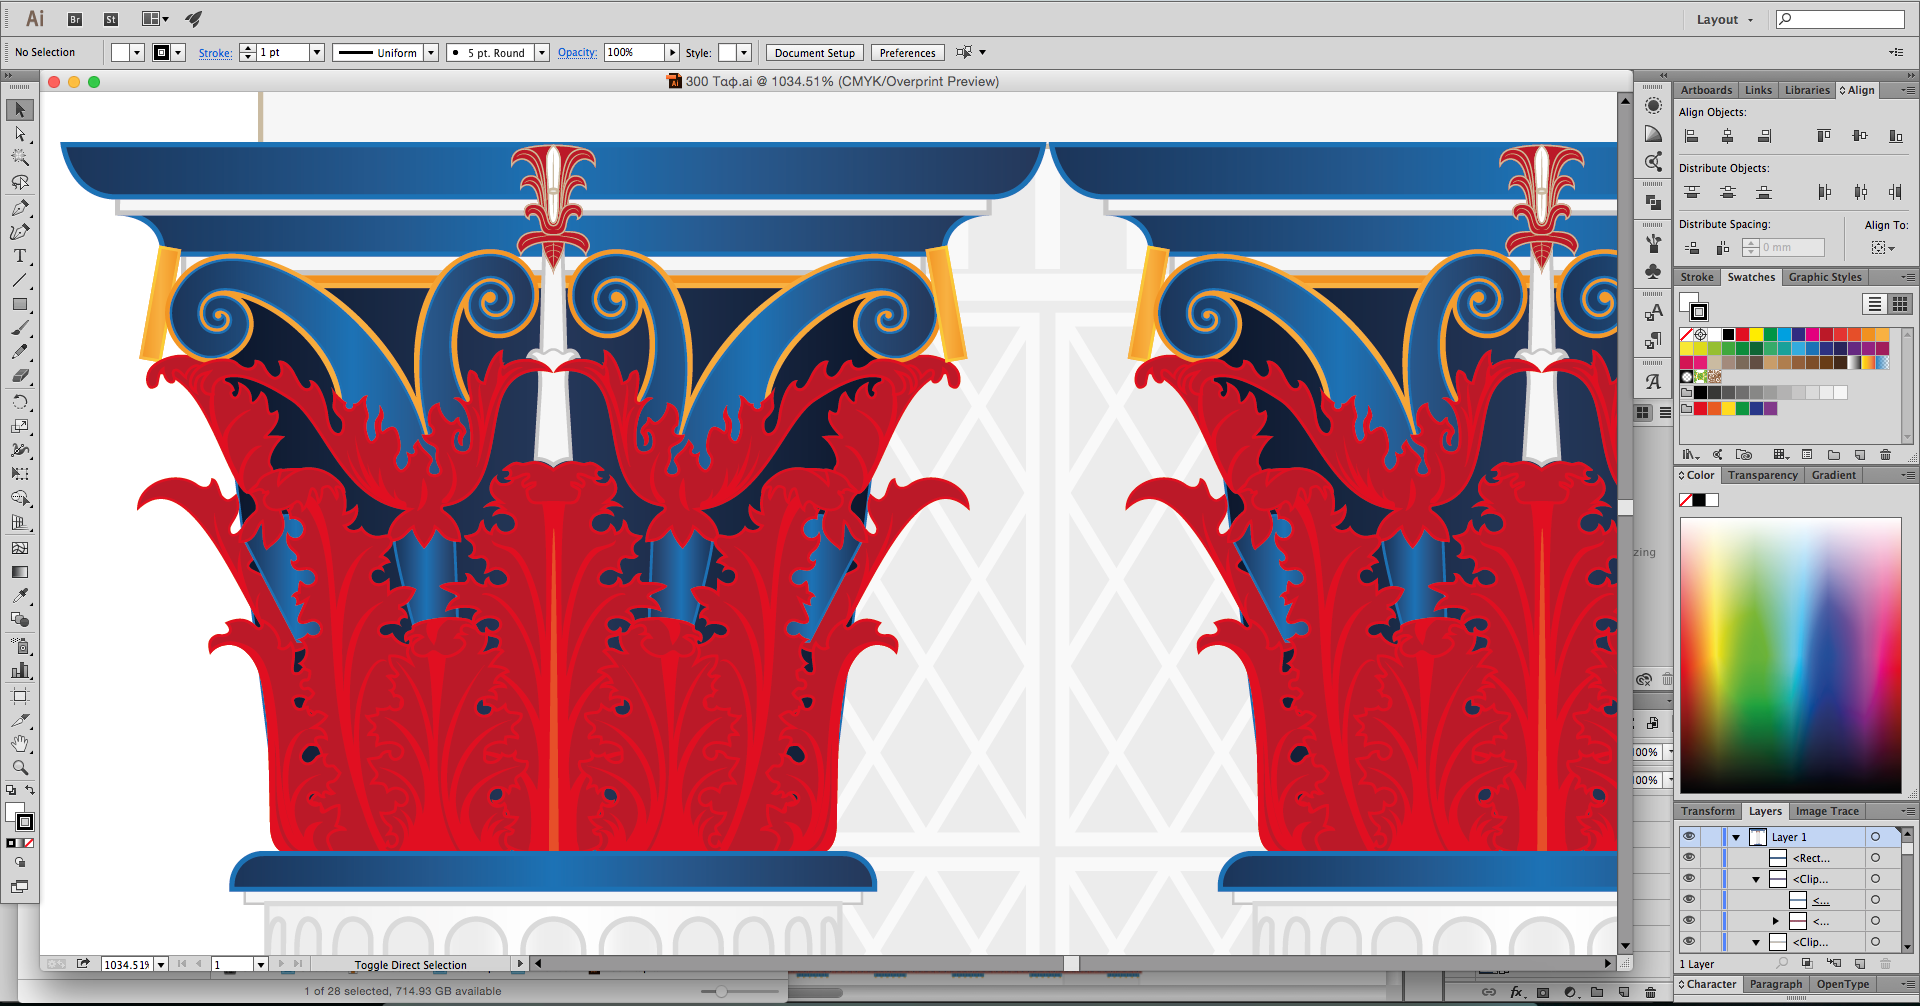1920x1006 pixels.
Task: Click the Opacity link in control bar
Action: point(577,53)
